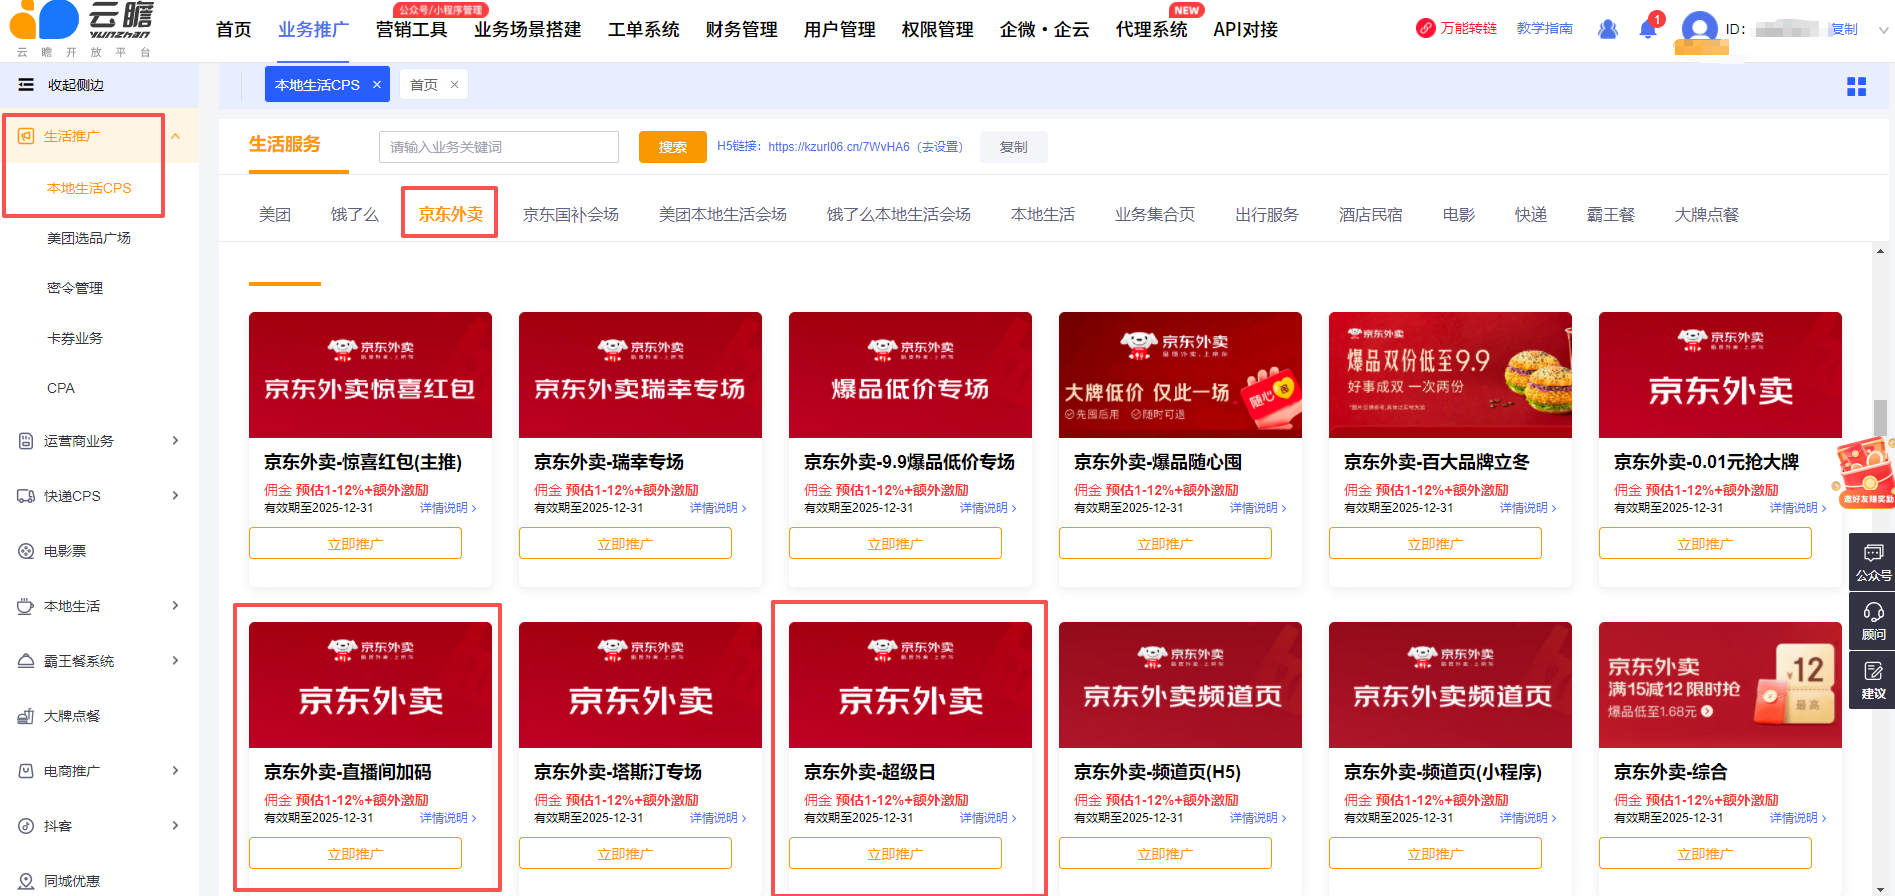Click the 顾问 headset icon
This screenshot has width=1895, height=896.
click(1872, 620)
